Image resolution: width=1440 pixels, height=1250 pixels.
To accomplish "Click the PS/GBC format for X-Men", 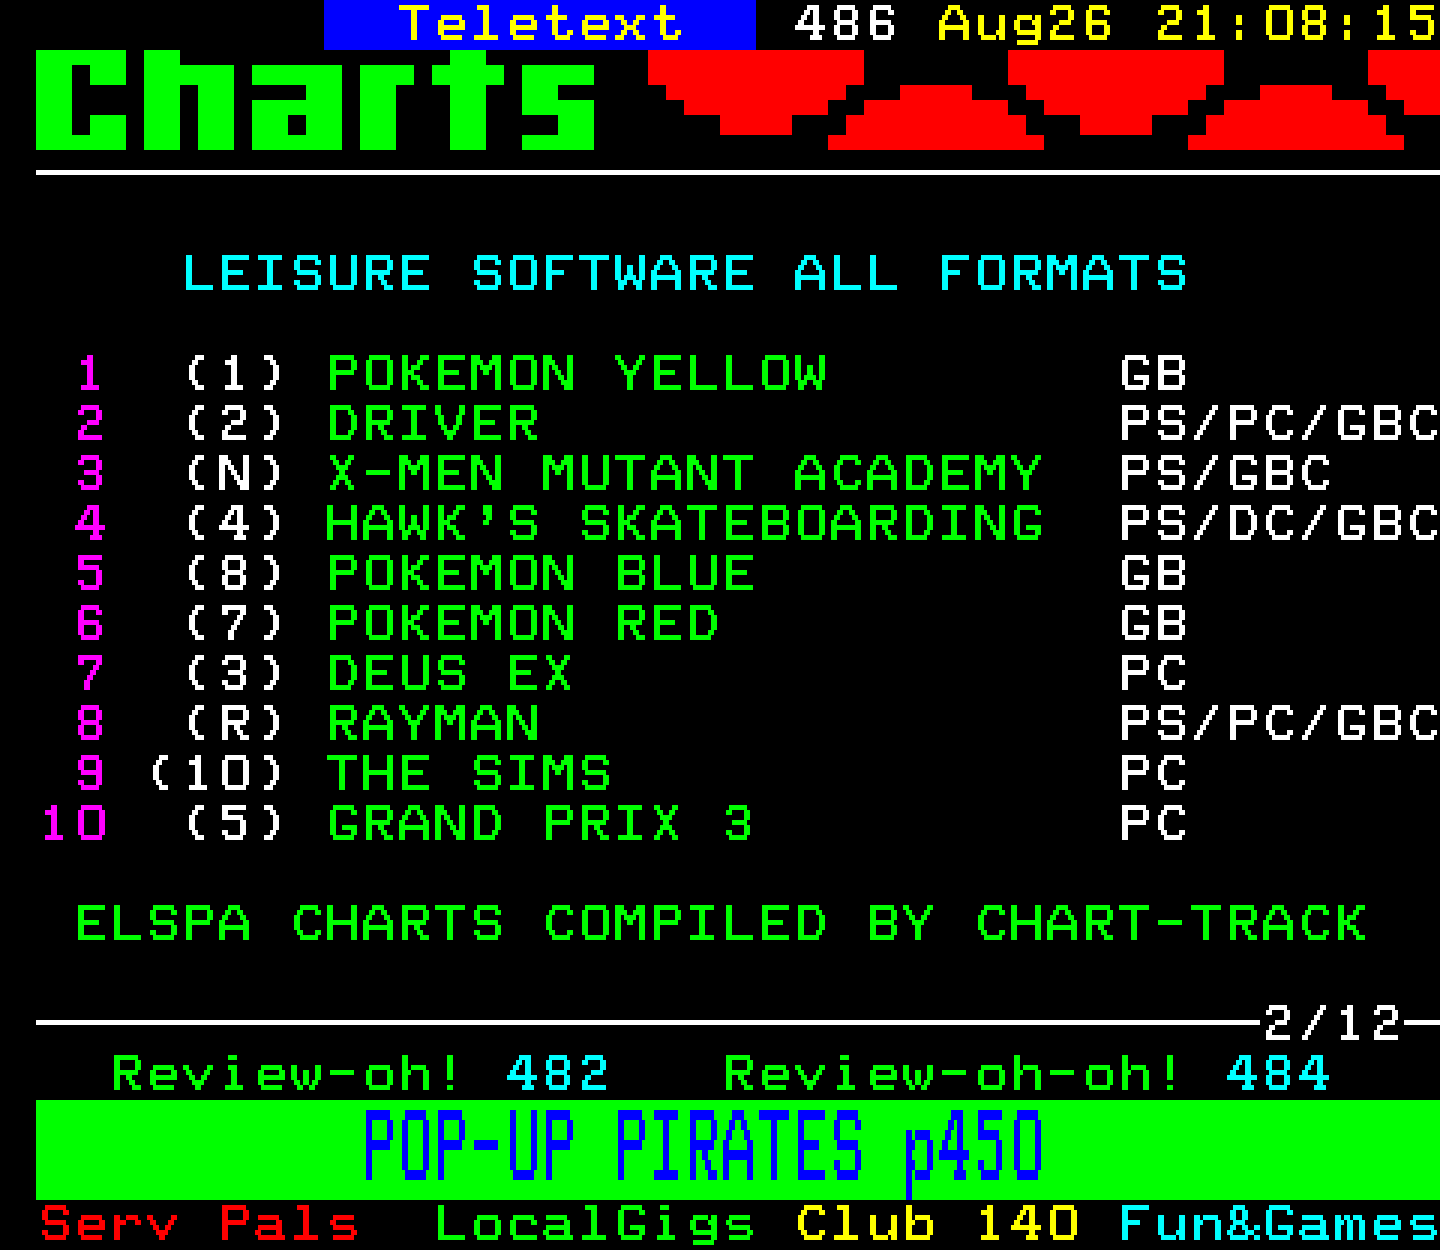I will click(1225, 474).
